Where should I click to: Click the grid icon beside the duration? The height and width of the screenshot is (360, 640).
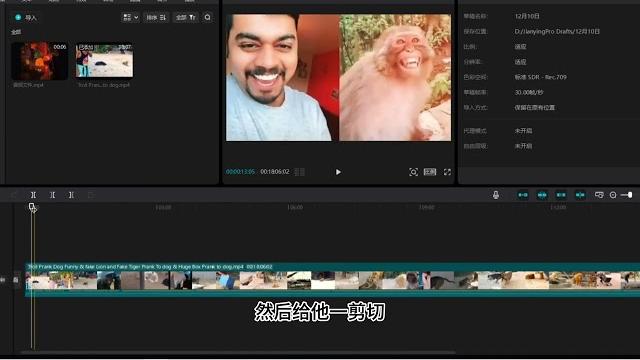[x=300, y=172]
